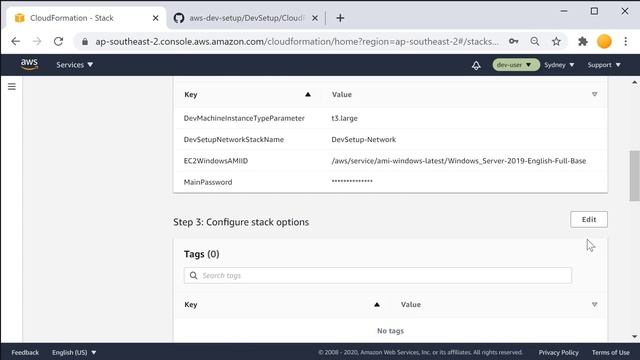Open the Chrome three-dot menu
The height and width of the screenshot is (360, 640).
coord(625,41)
